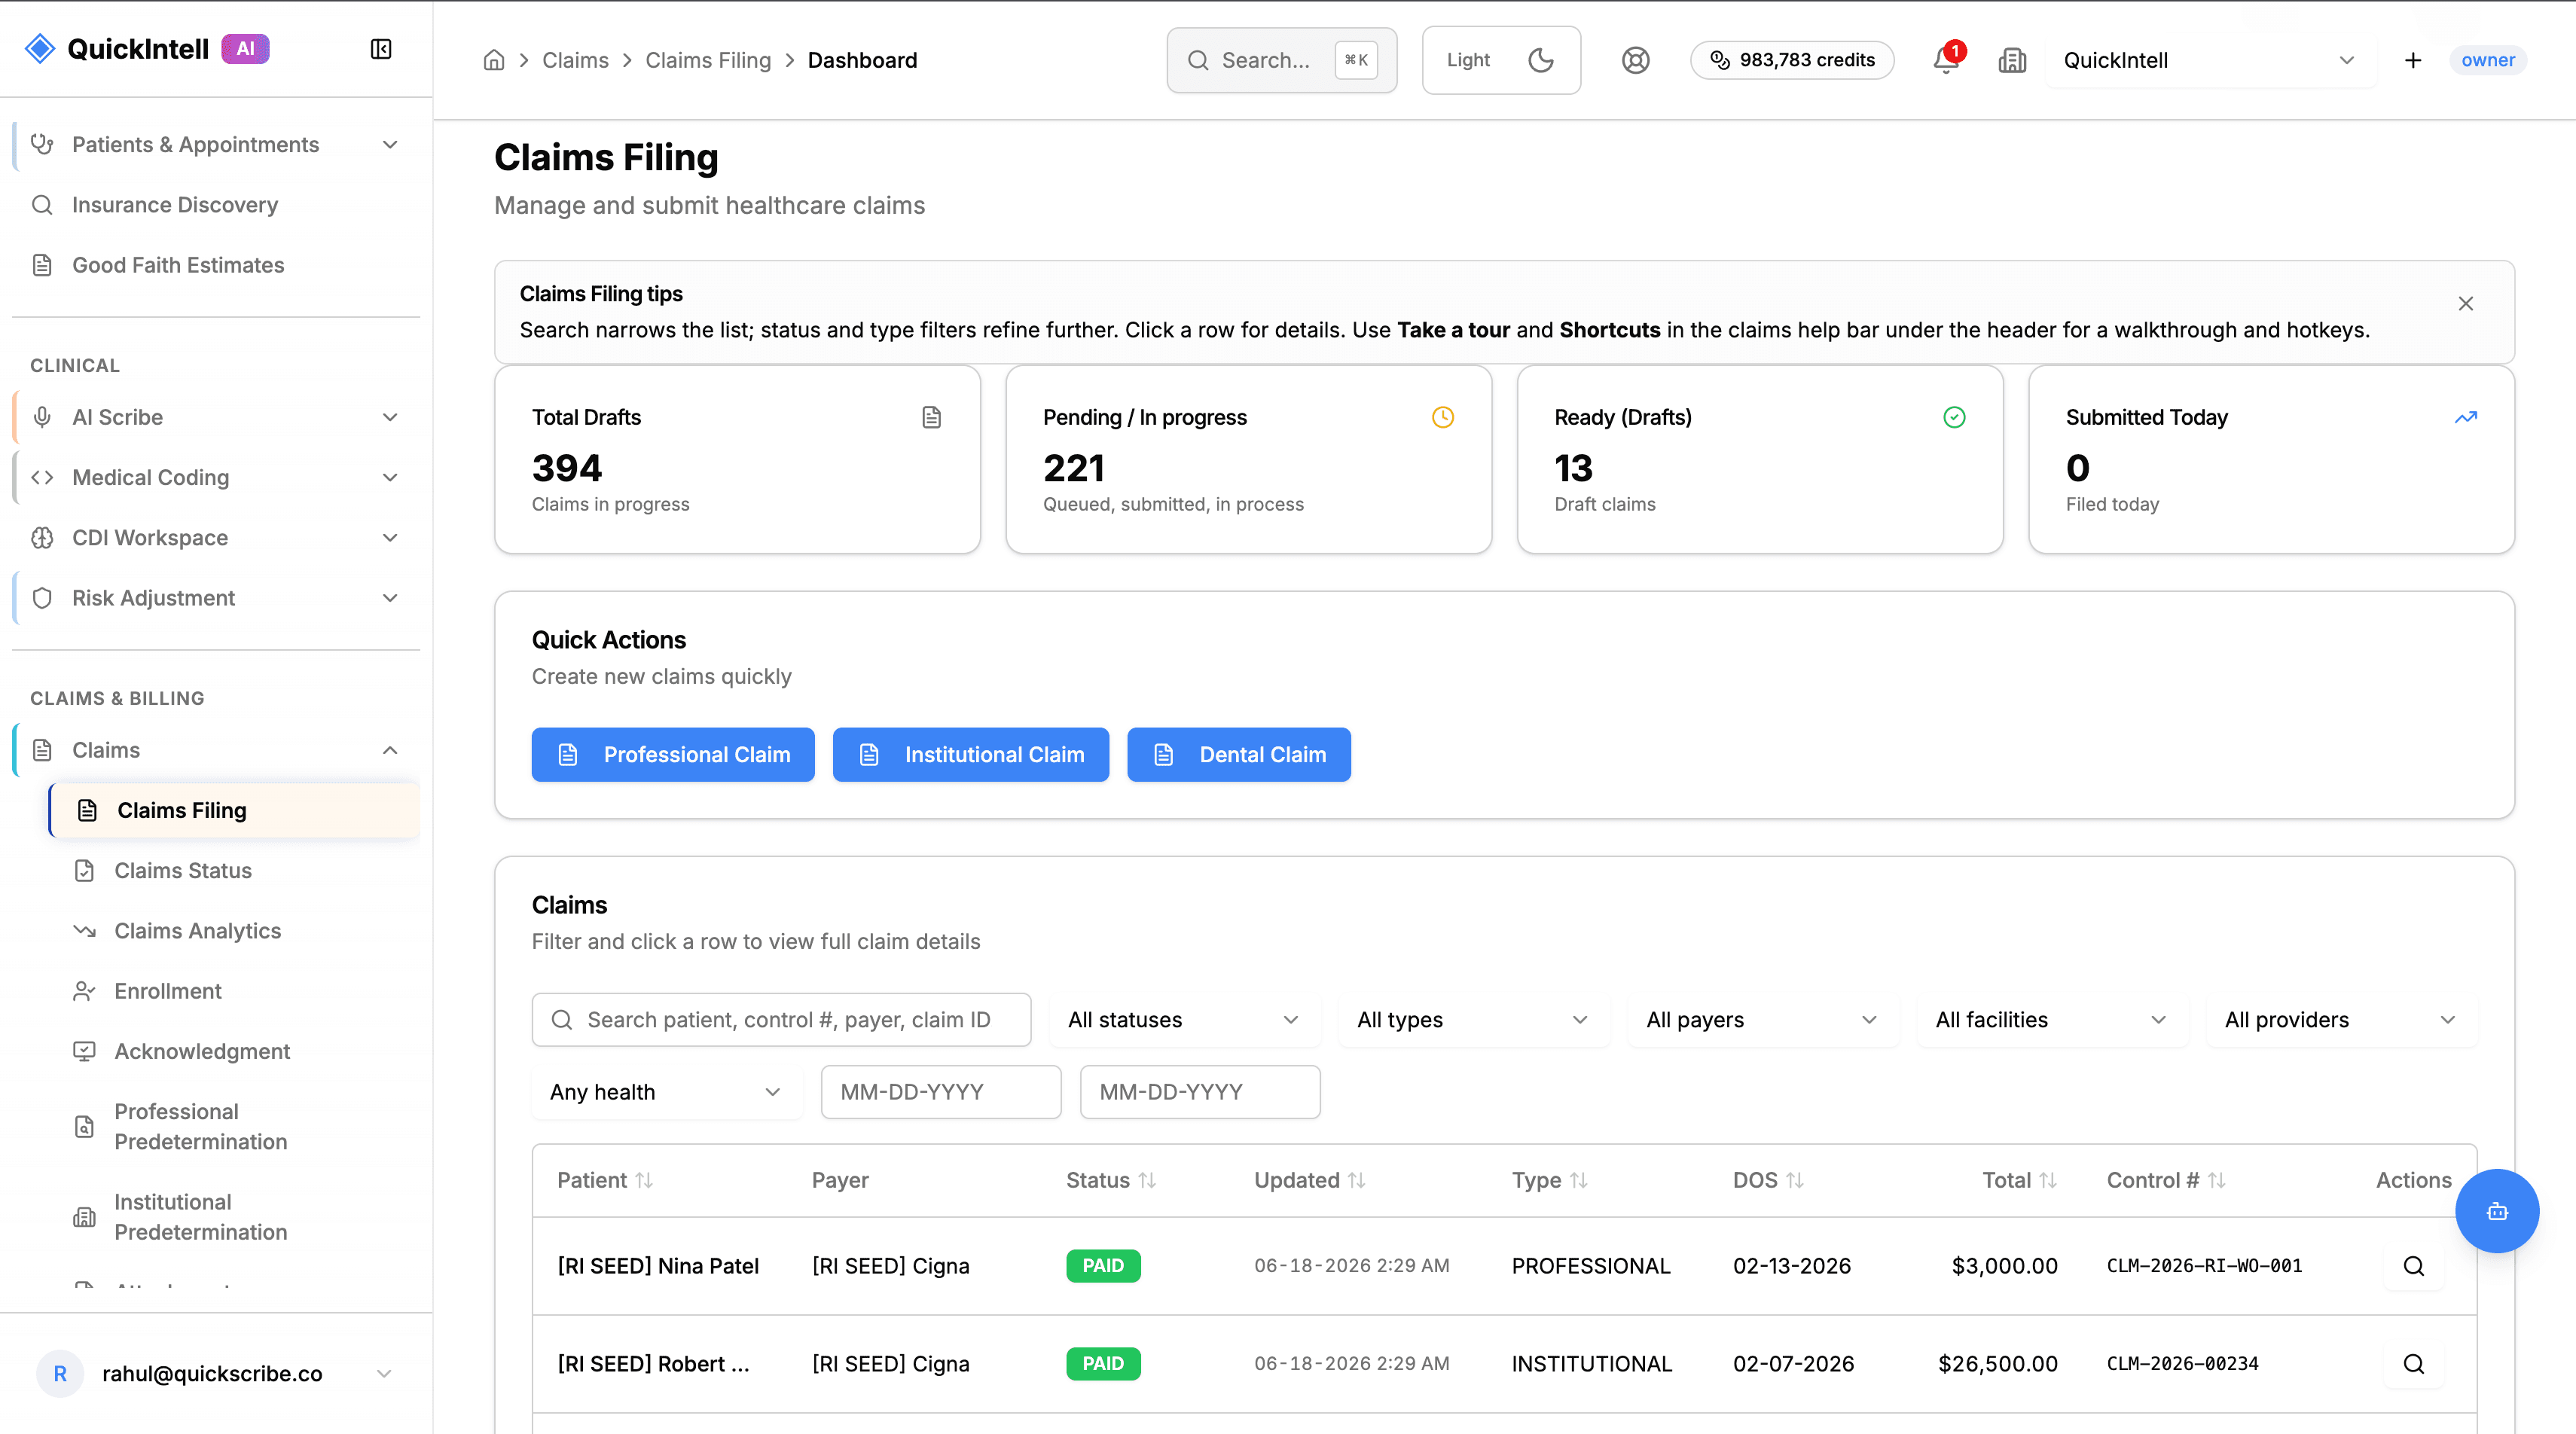View details for CLM-2026-00234 claim
Screen dimensions: 2576x1434
2413,1364
